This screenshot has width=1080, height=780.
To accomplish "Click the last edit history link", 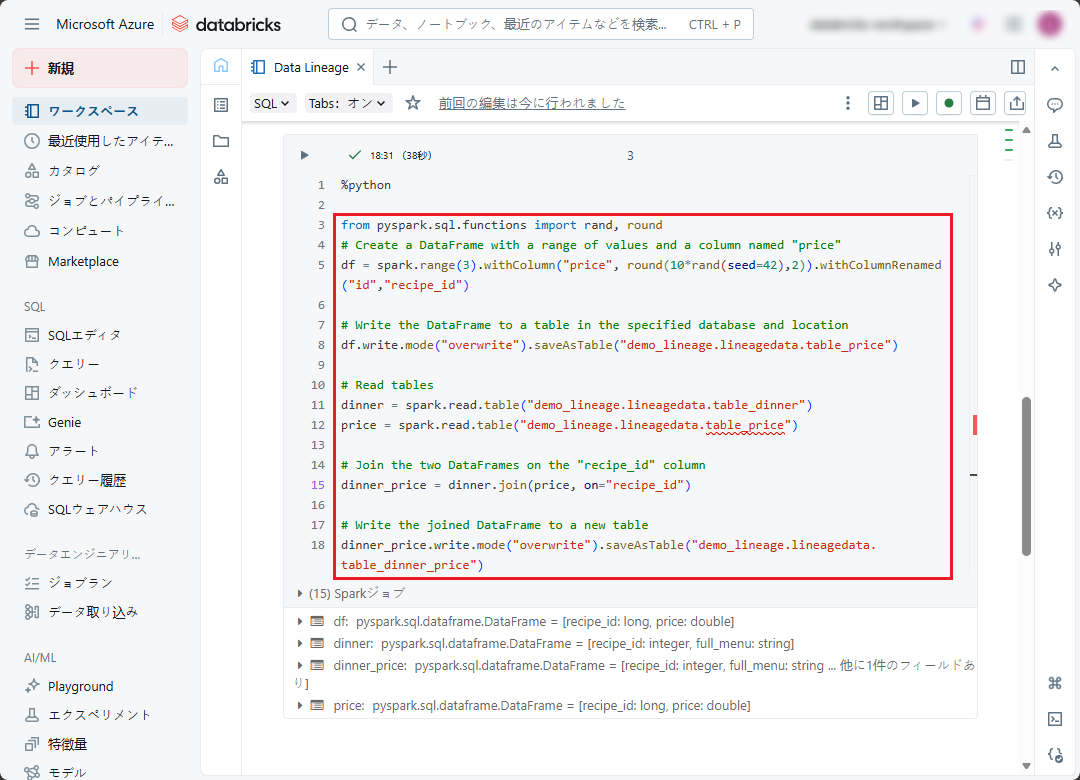I will (531, 103).
